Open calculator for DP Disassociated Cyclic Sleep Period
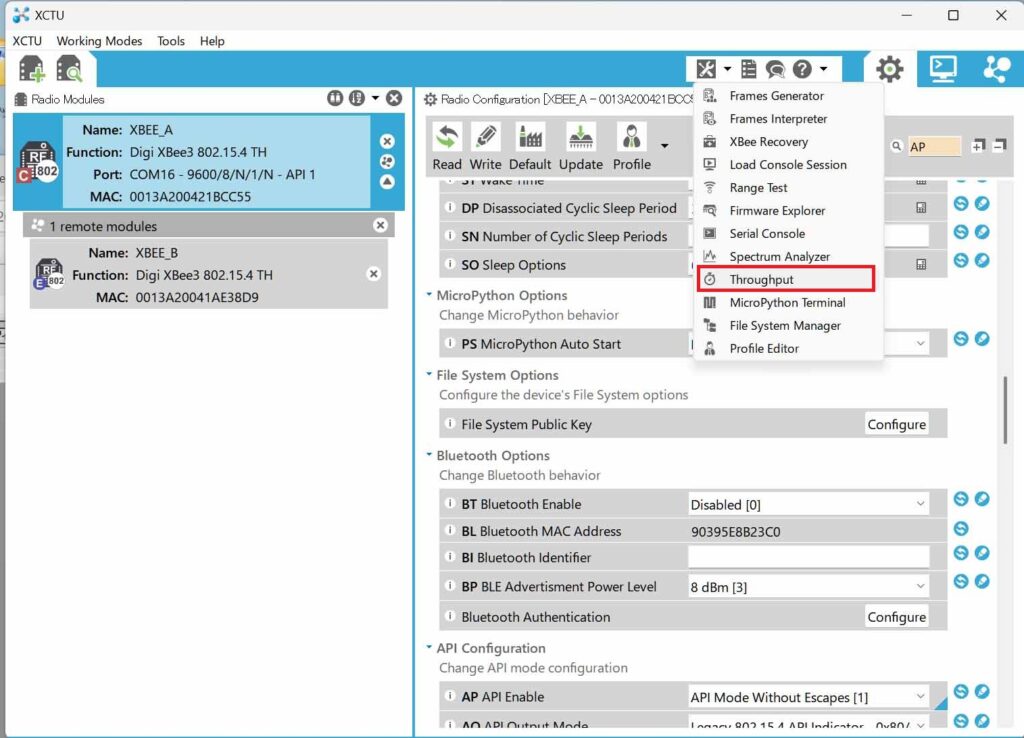1024x738 pixels. click(x=921, y=208)
